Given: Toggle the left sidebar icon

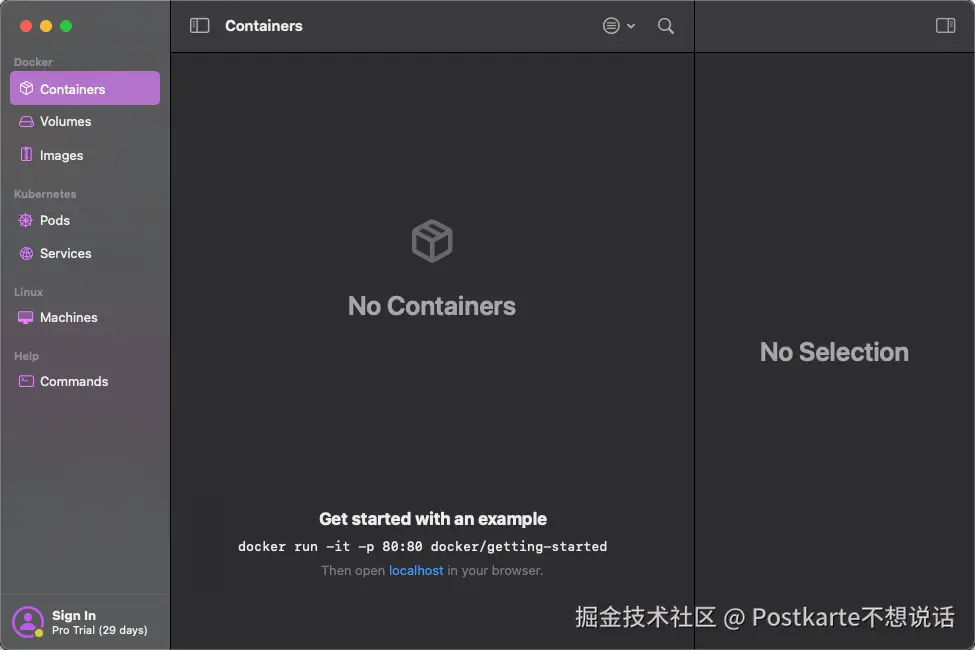Looking at the screenshot, I should tap(199, 26).
